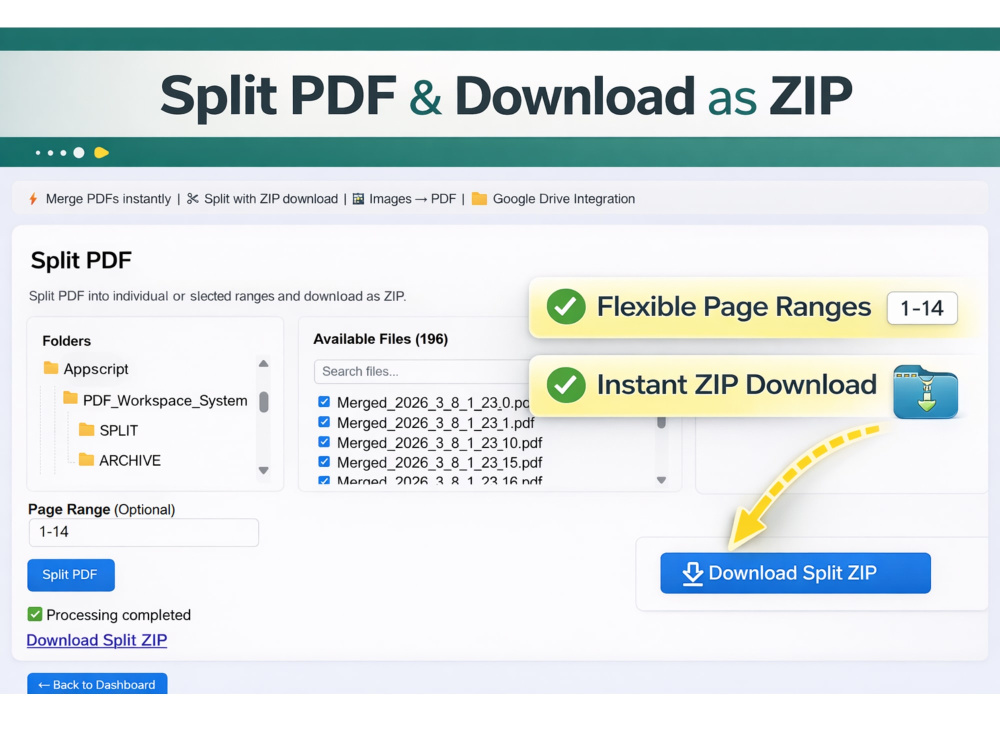Click the PDF_Workspace_System folder icon

tap(71, 399)
